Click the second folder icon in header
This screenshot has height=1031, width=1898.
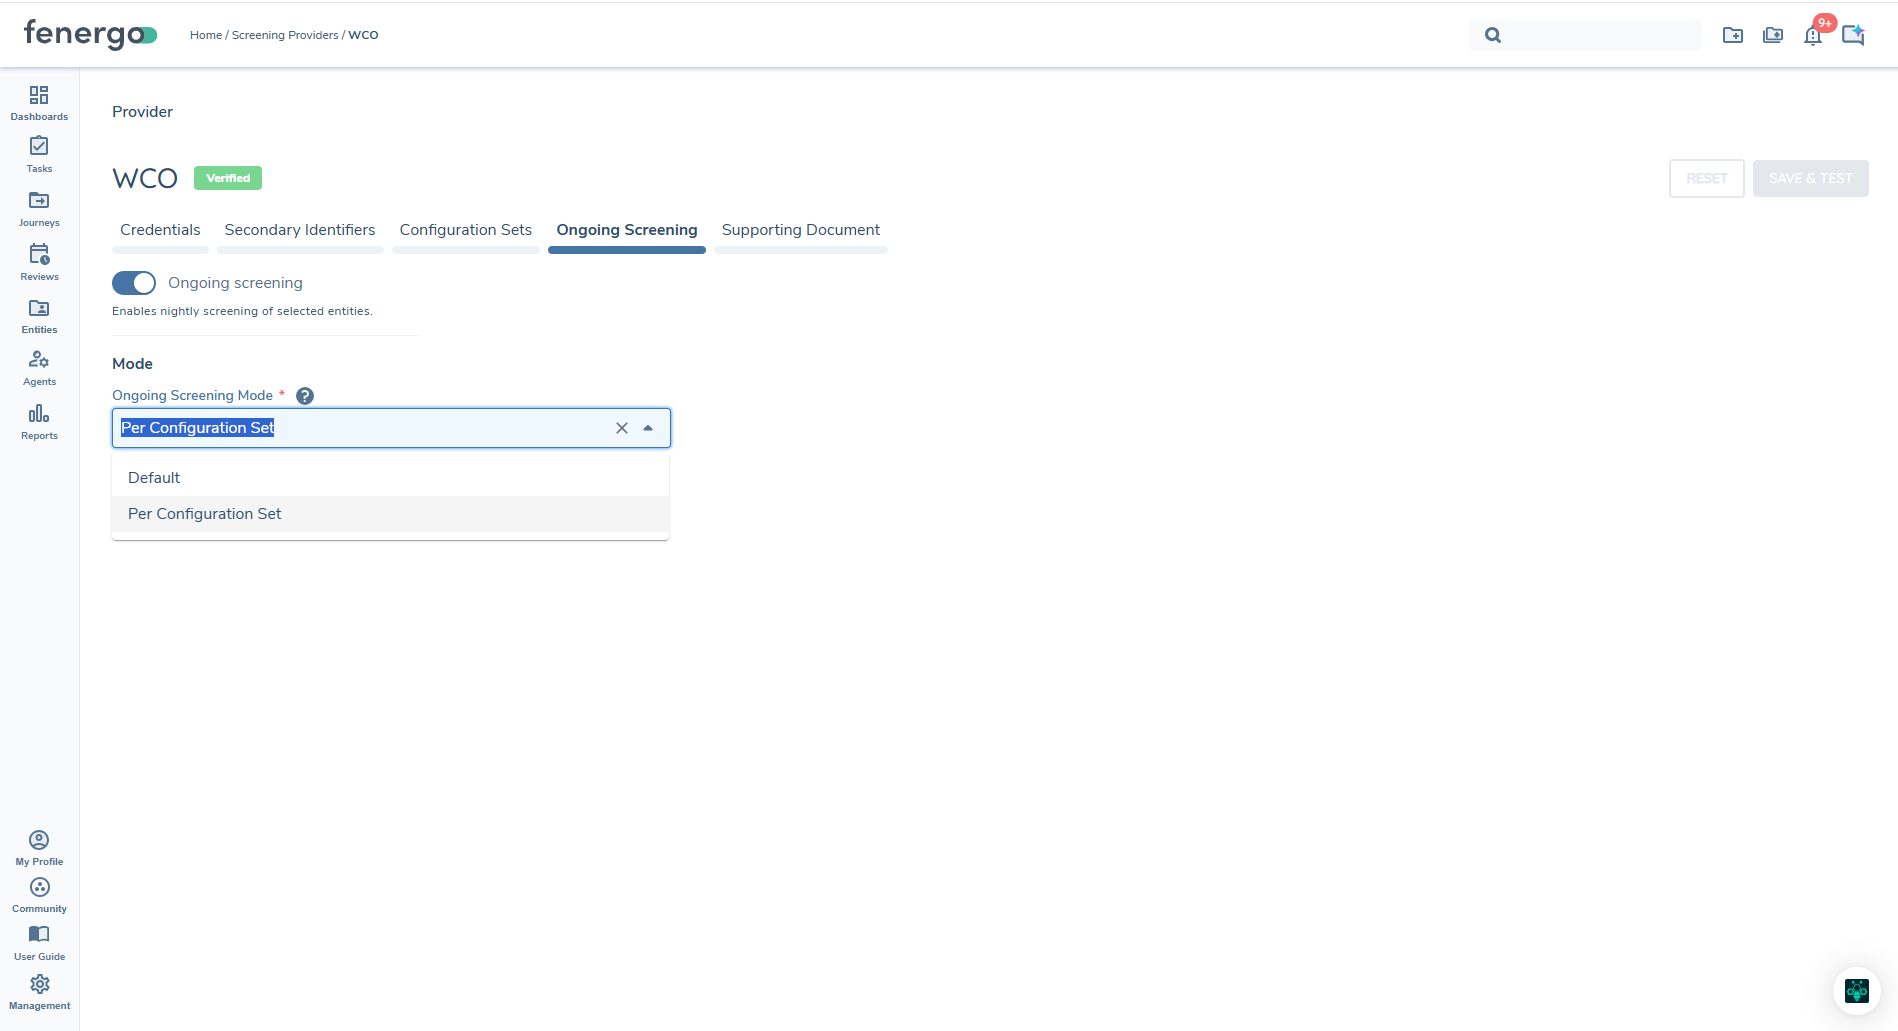1773,35
